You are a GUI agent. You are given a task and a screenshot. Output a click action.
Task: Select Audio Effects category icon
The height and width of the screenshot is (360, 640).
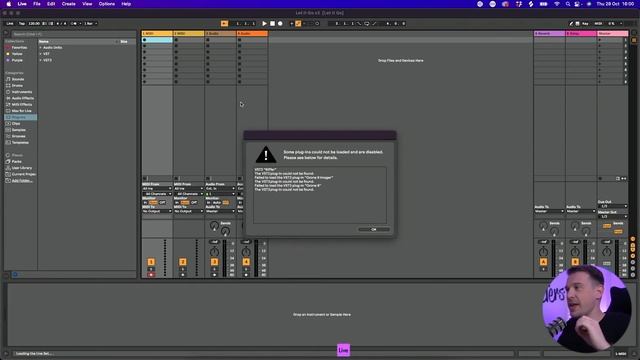pyautogui.click(x=8, y=98)
